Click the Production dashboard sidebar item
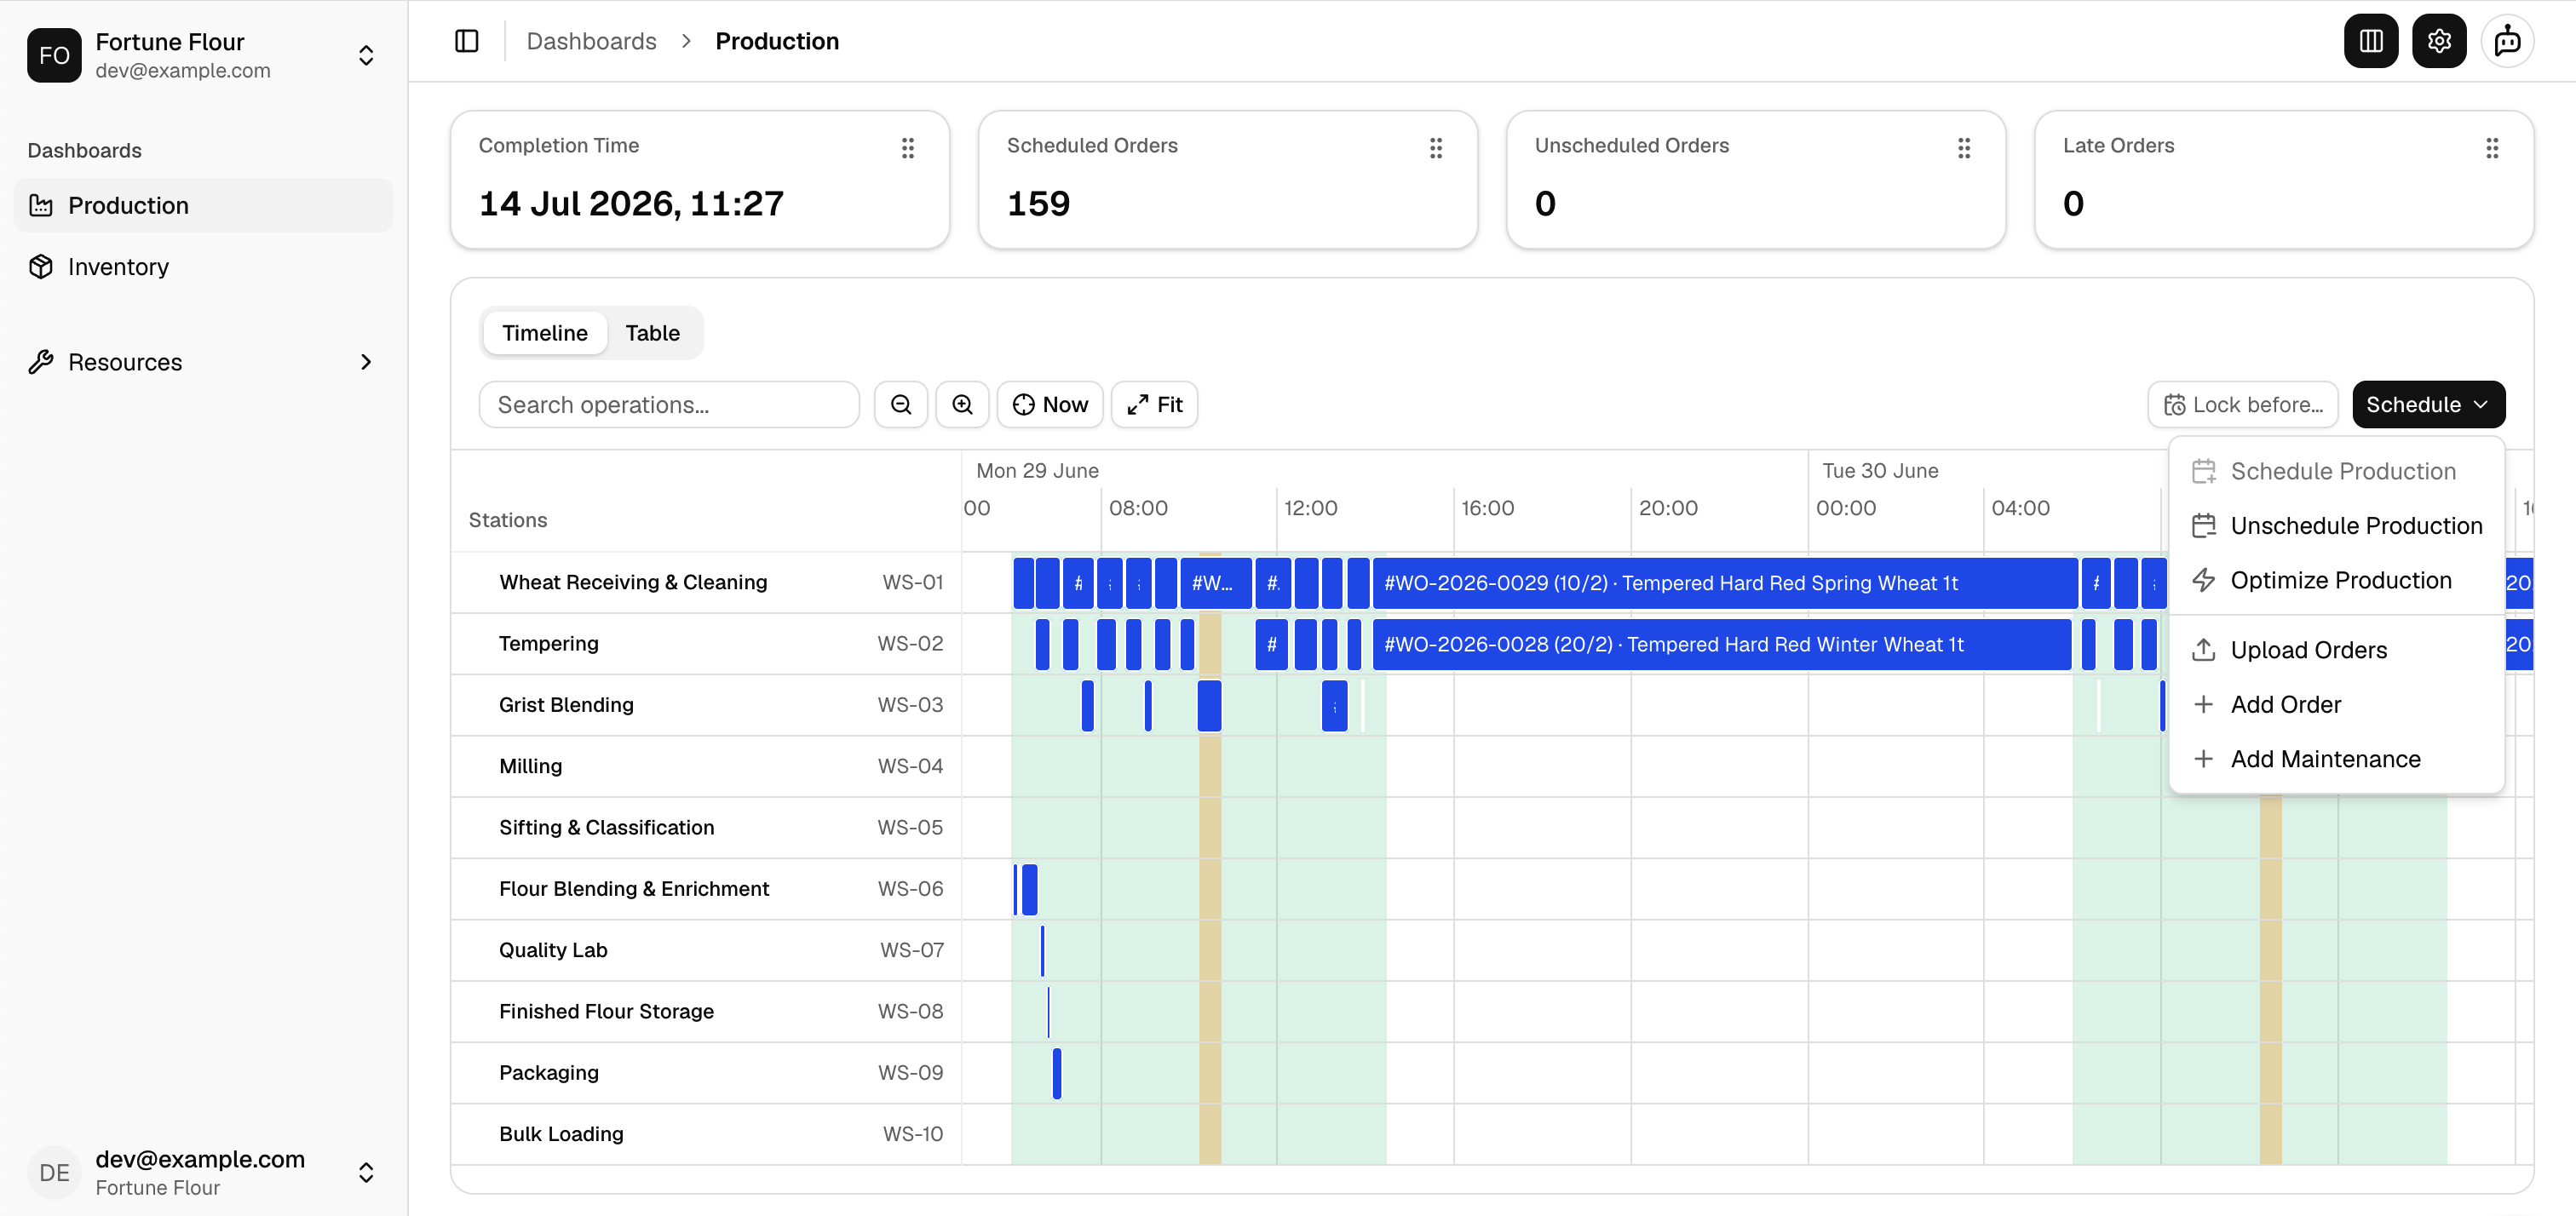This screenshot has width=2576, height=1216. pos(204,205)
